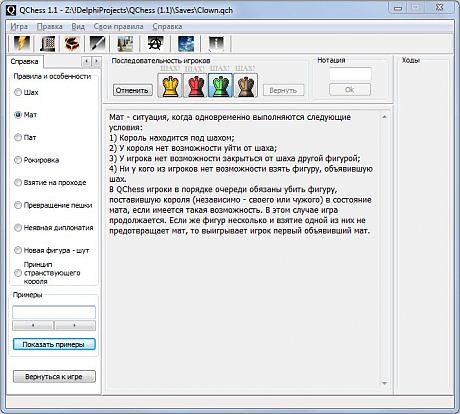Viewport: 460px width, 414px height.
Task: Select the Мат radio button
Action: pos(26,115)
